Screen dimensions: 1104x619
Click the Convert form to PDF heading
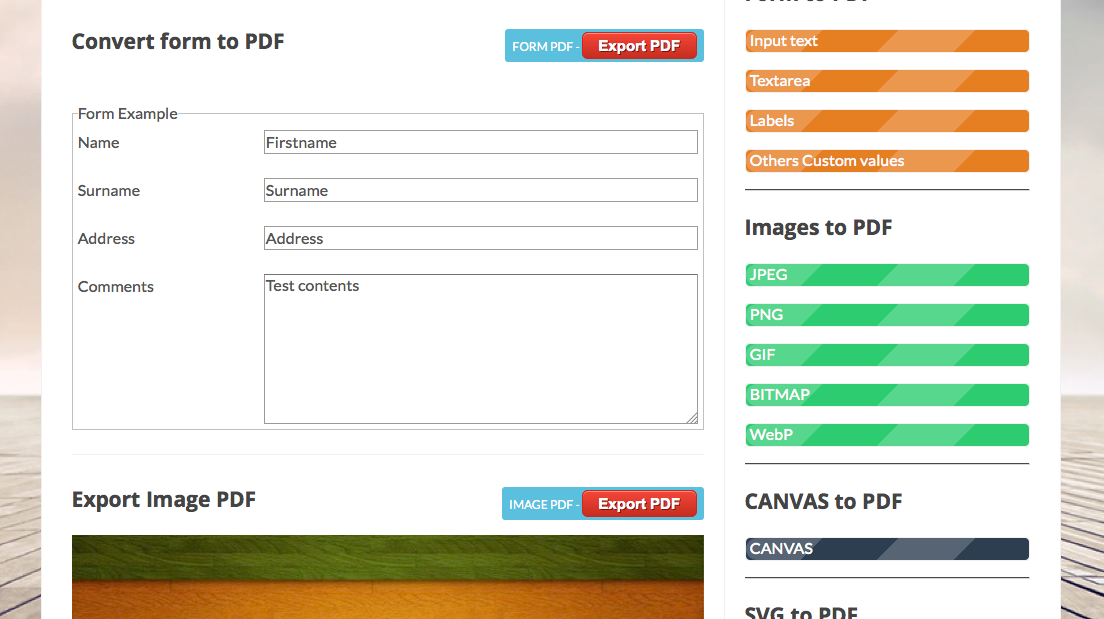(x=178, y=41)
